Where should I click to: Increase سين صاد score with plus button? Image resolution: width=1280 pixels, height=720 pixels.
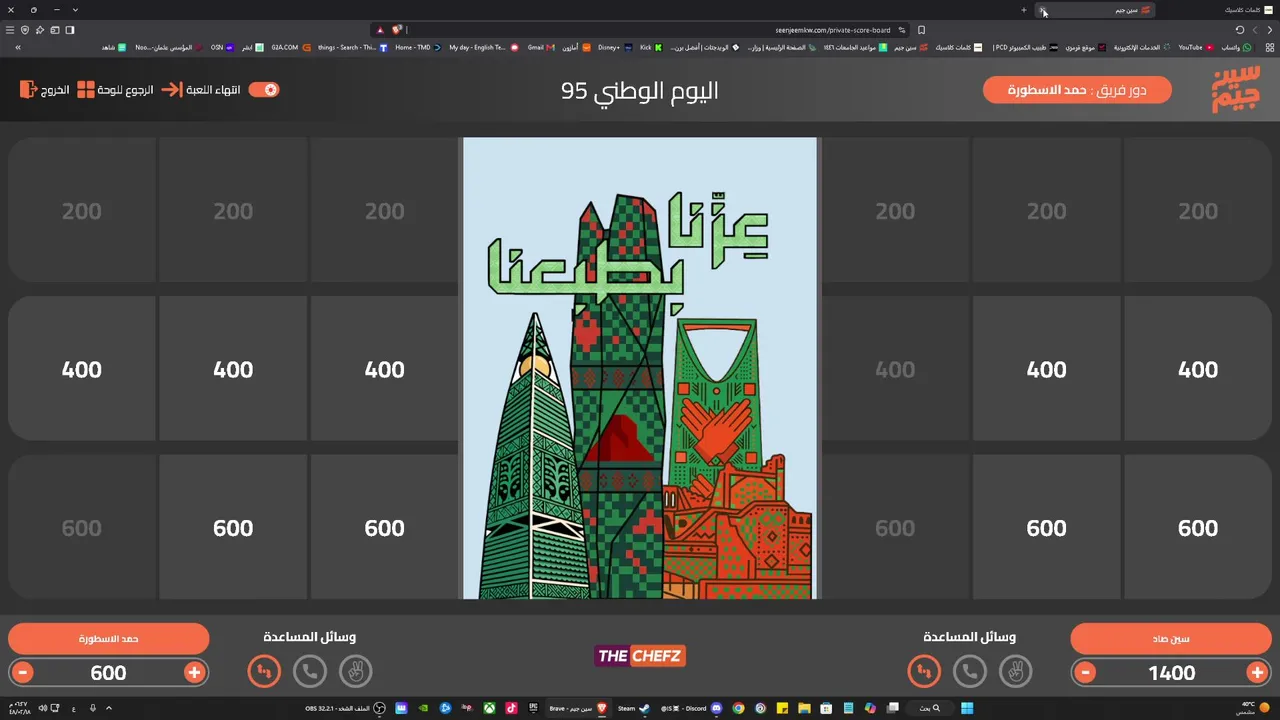1257,673
